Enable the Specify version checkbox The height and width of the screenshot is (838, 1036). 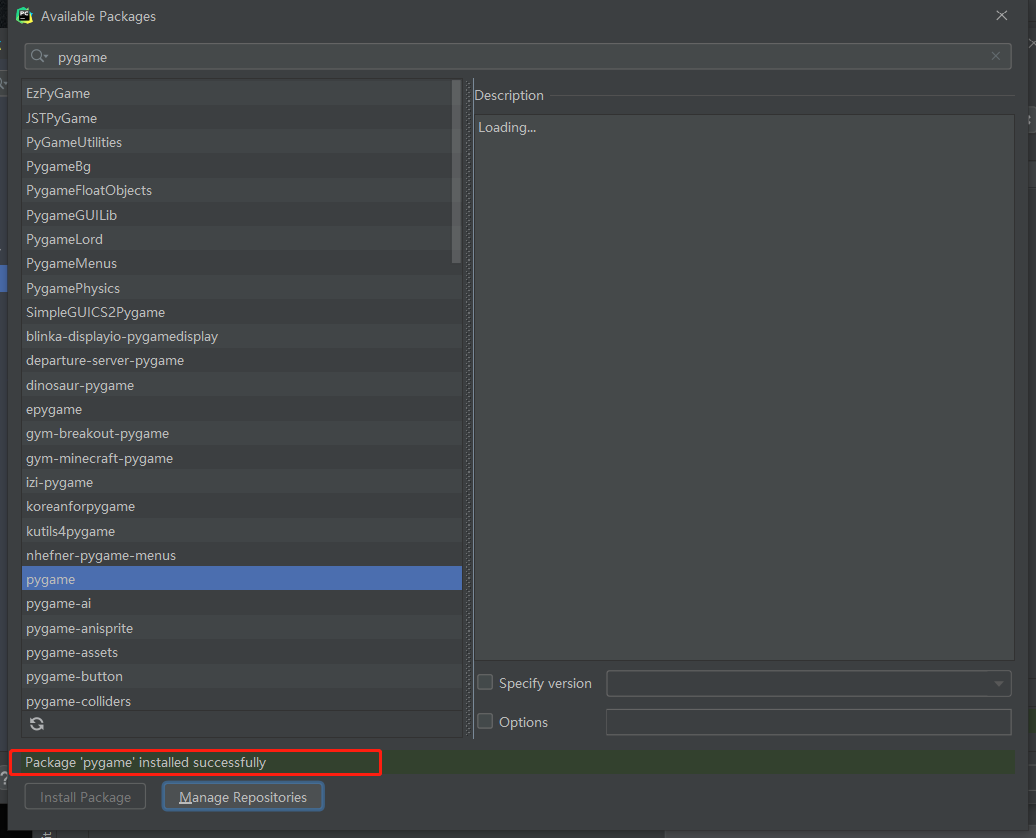[x=485, y=682]
